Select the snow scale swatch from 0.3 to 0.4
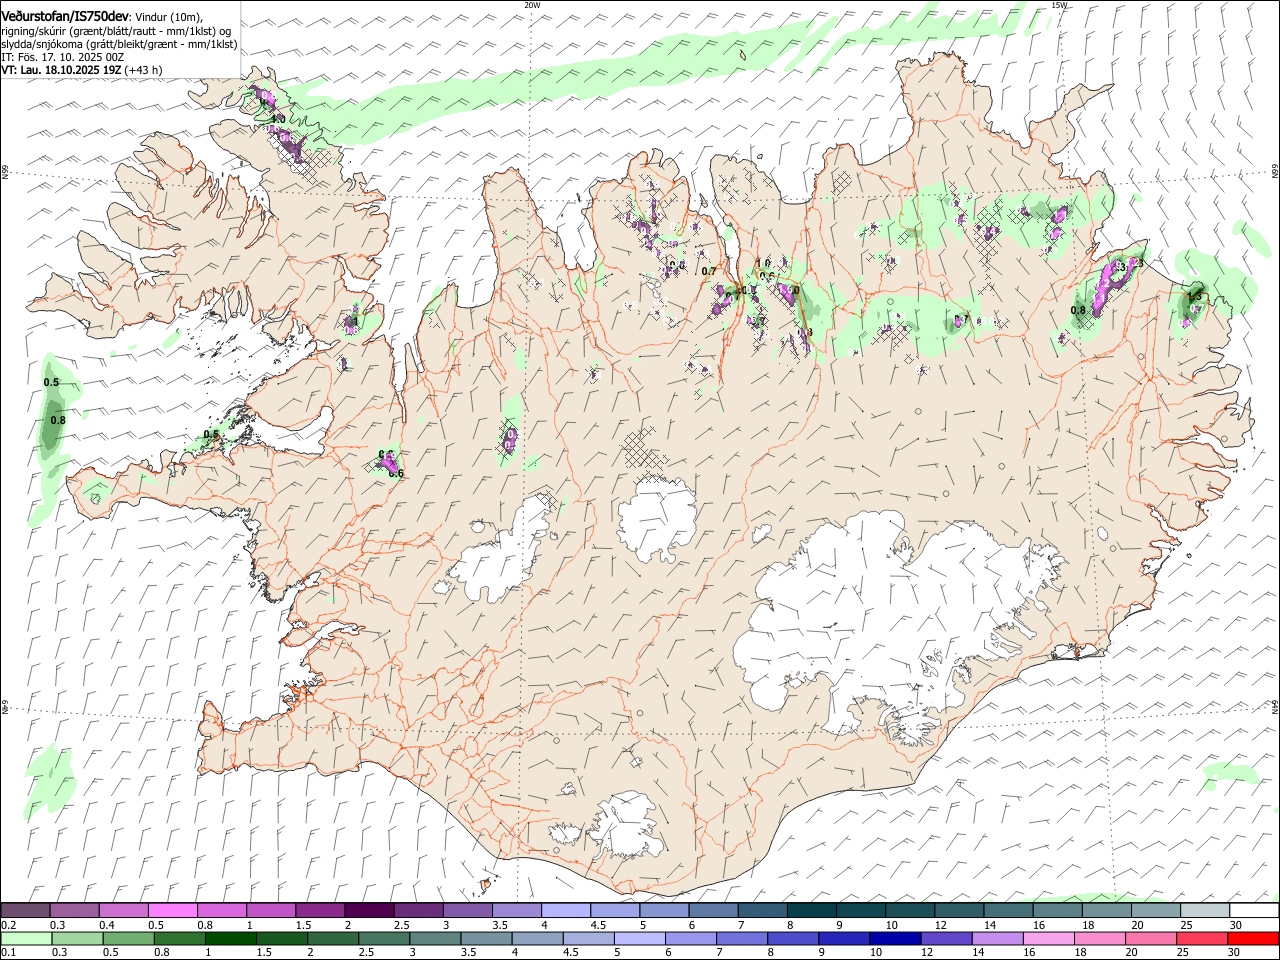Screen dimensions: 1280x960 point(74,911)
